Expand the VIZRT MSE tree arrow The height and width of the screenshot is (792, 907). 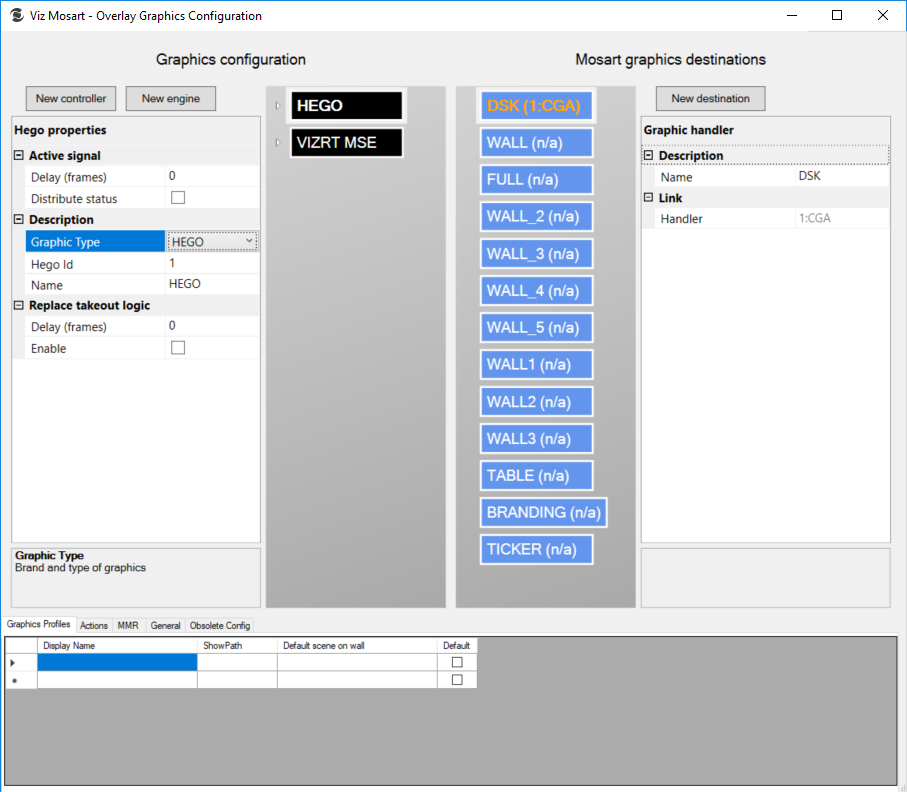(x=277, y=143)
